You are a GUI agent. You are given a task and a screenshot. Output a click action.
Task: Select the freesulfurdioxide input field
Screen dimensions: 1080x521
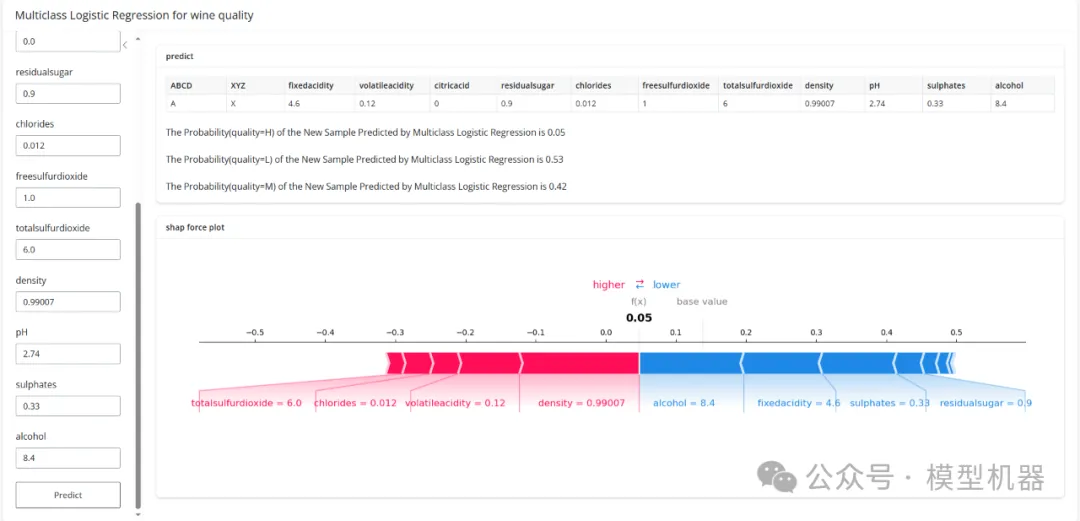click(68, 197)
